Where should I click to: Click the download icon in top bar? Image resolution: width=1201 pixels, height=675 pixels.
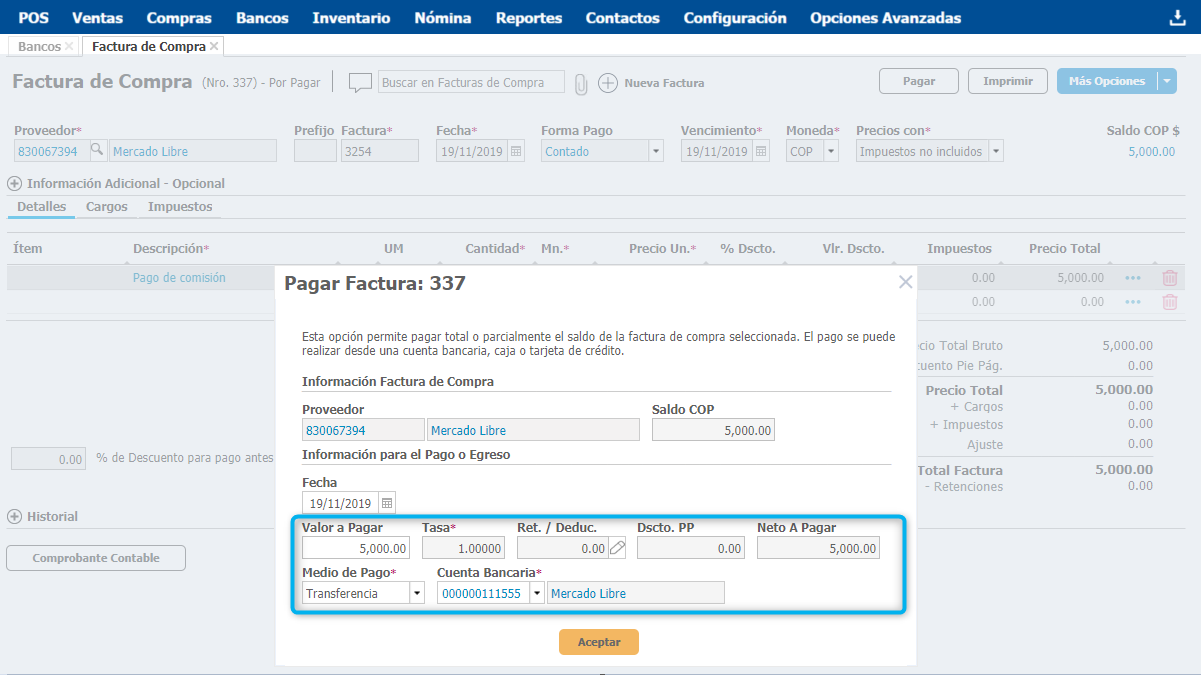pos(1176,18)
